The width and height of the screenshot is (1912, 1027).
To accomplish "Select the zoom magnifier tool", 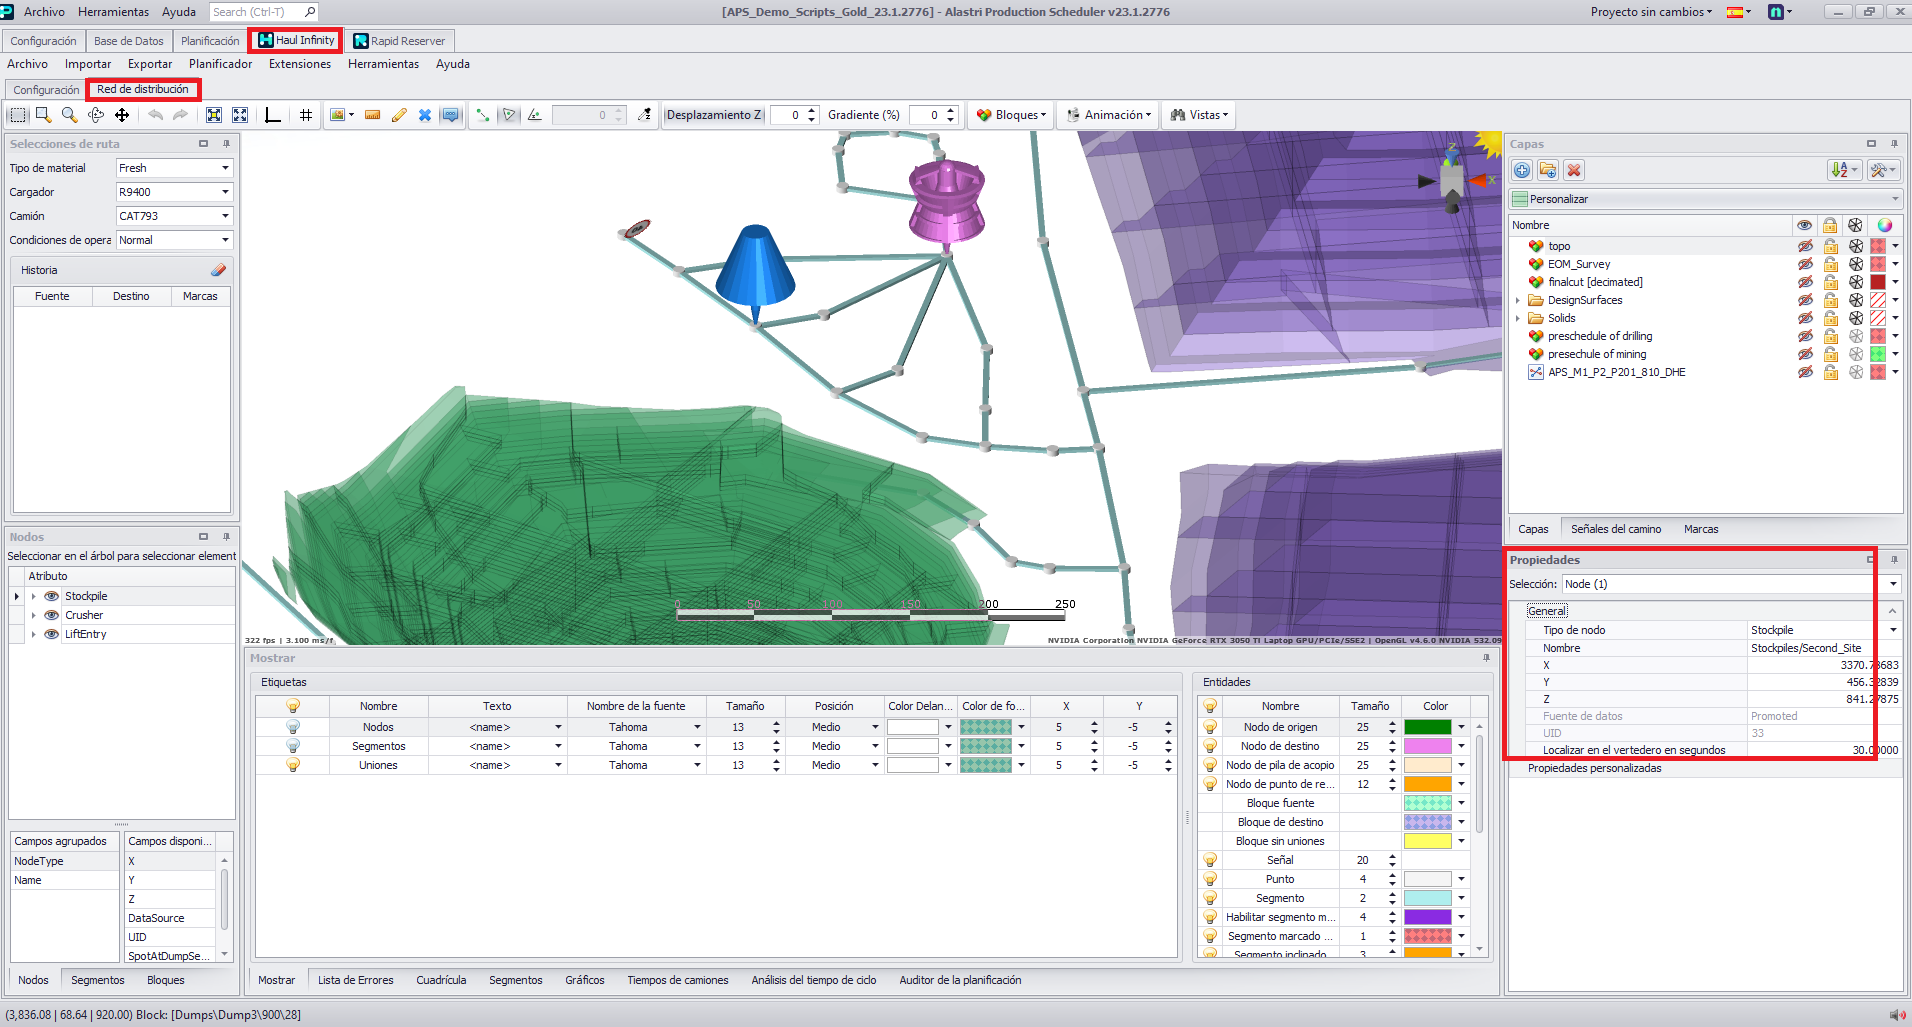I will pos(69,115).
